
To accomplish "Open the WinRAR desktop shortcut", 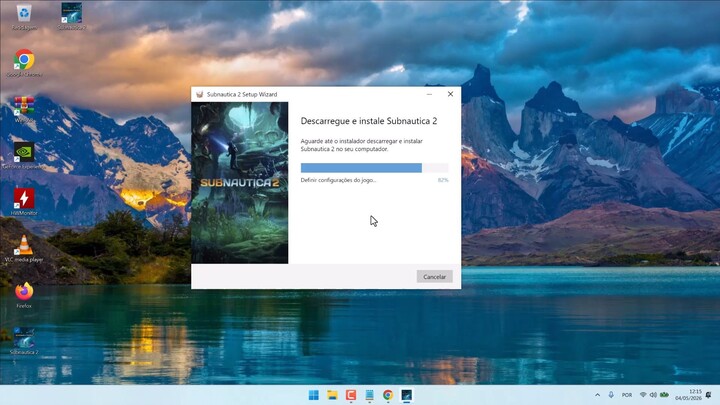I will (24, 109).
